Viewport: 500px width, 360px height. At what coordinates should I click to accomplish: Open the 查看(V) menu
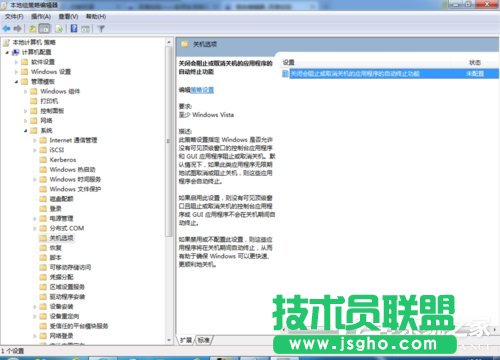(x=68, y=16)
